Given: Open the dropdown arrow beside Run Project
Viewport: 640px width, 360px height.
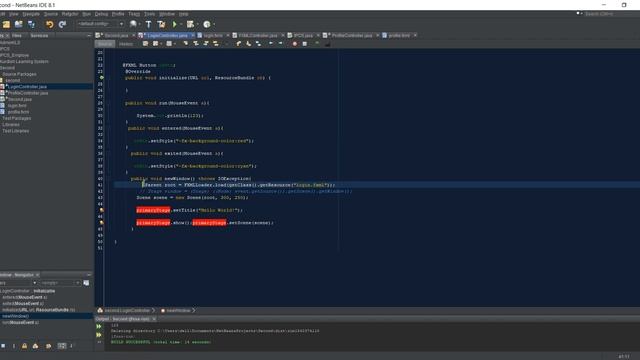Looking at the screenshot, I should click(180, 24).
